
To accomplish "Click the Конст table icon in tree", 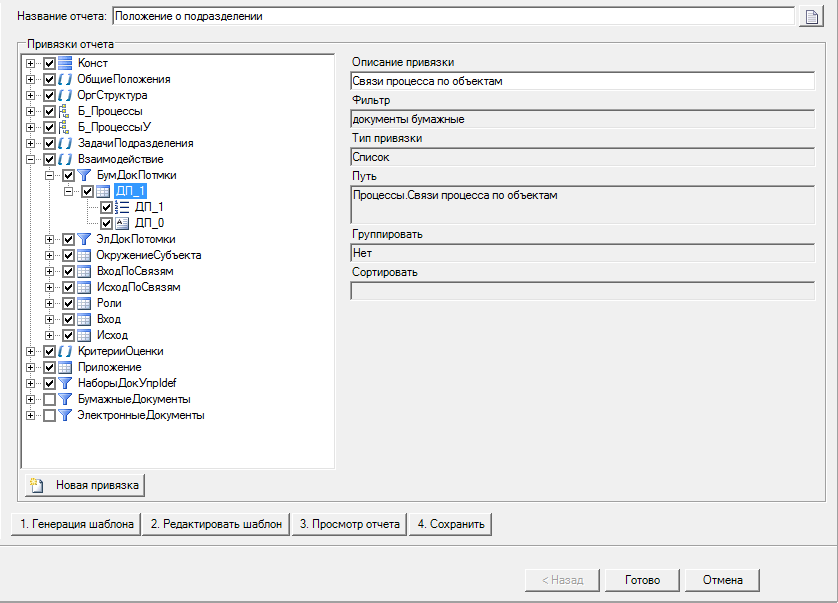I will point(65,63).
